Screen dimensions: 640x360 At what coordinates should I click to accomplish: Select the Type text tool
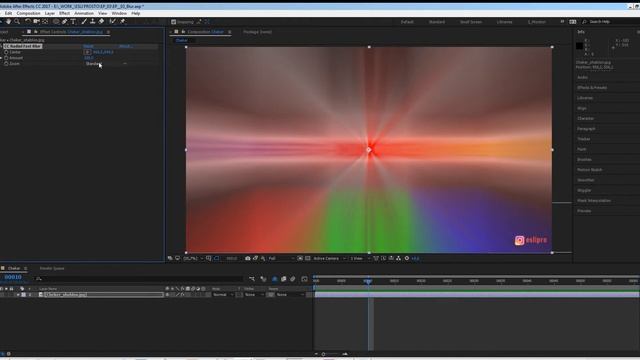73,21
